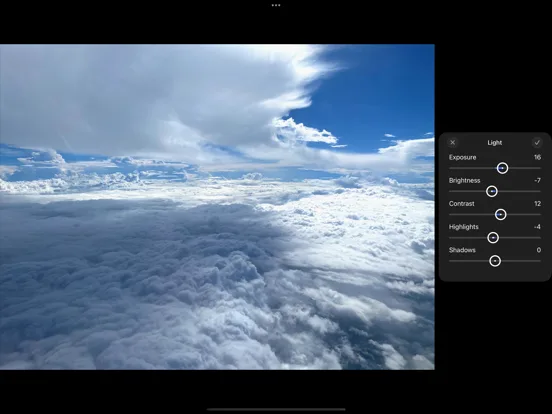Click the Highlights slider handle
The image size is (552, 414).
493,238
